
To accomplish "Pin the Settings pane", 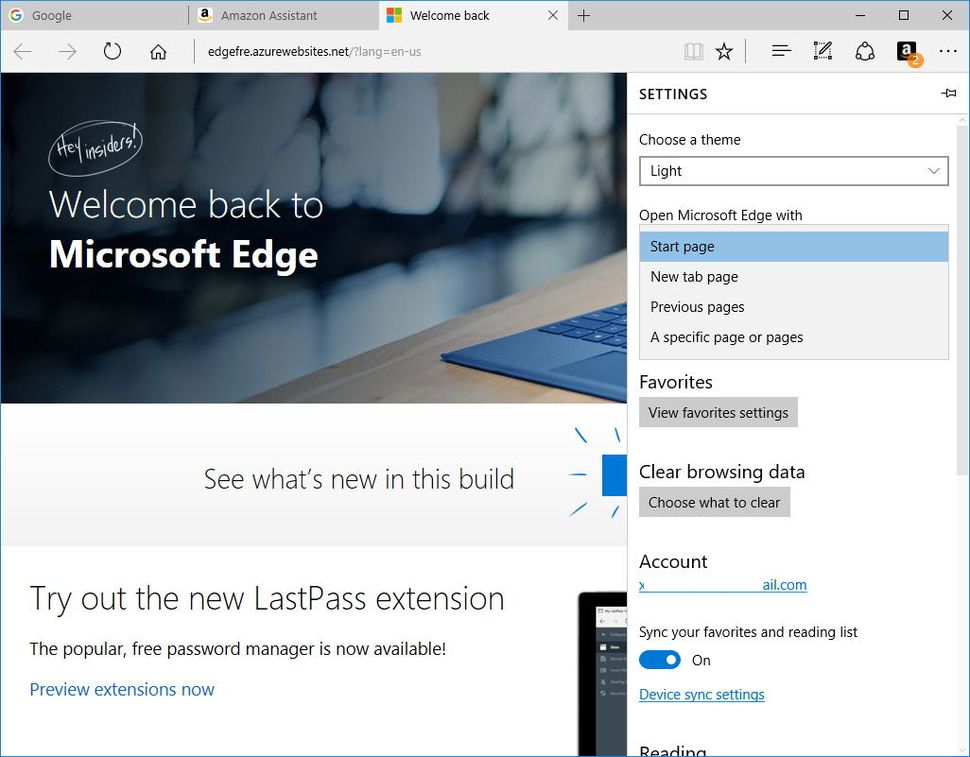I will coord(948,93).
